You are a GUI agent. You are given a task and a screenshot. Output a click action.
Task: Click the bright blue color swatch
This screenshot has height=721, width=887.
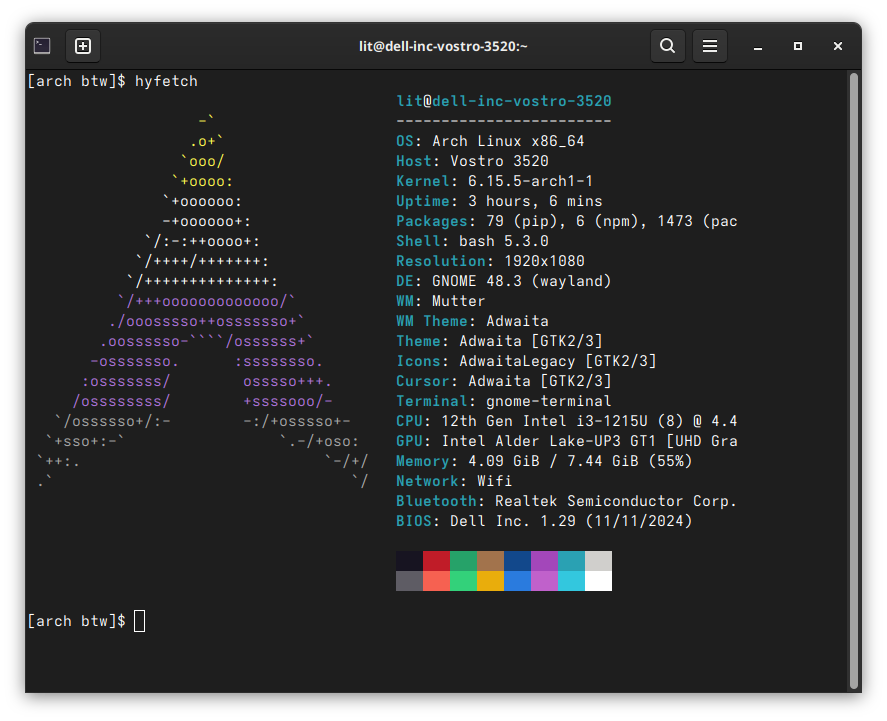pos(518,581)
